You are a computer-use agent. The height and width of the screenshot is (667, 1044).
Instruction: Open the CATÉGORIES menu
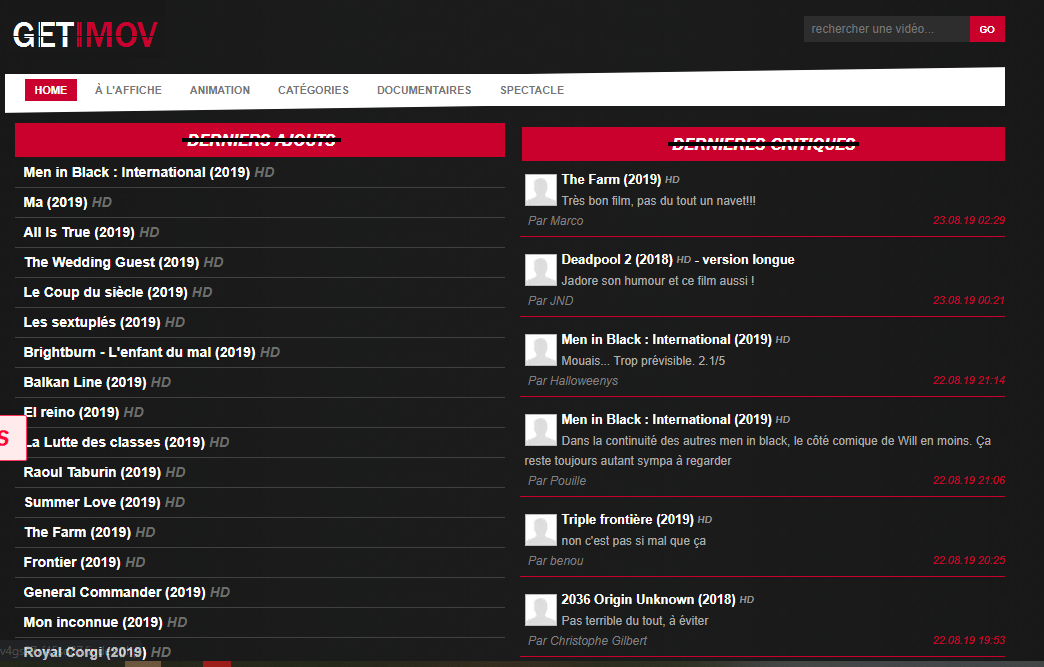(313, 90)
